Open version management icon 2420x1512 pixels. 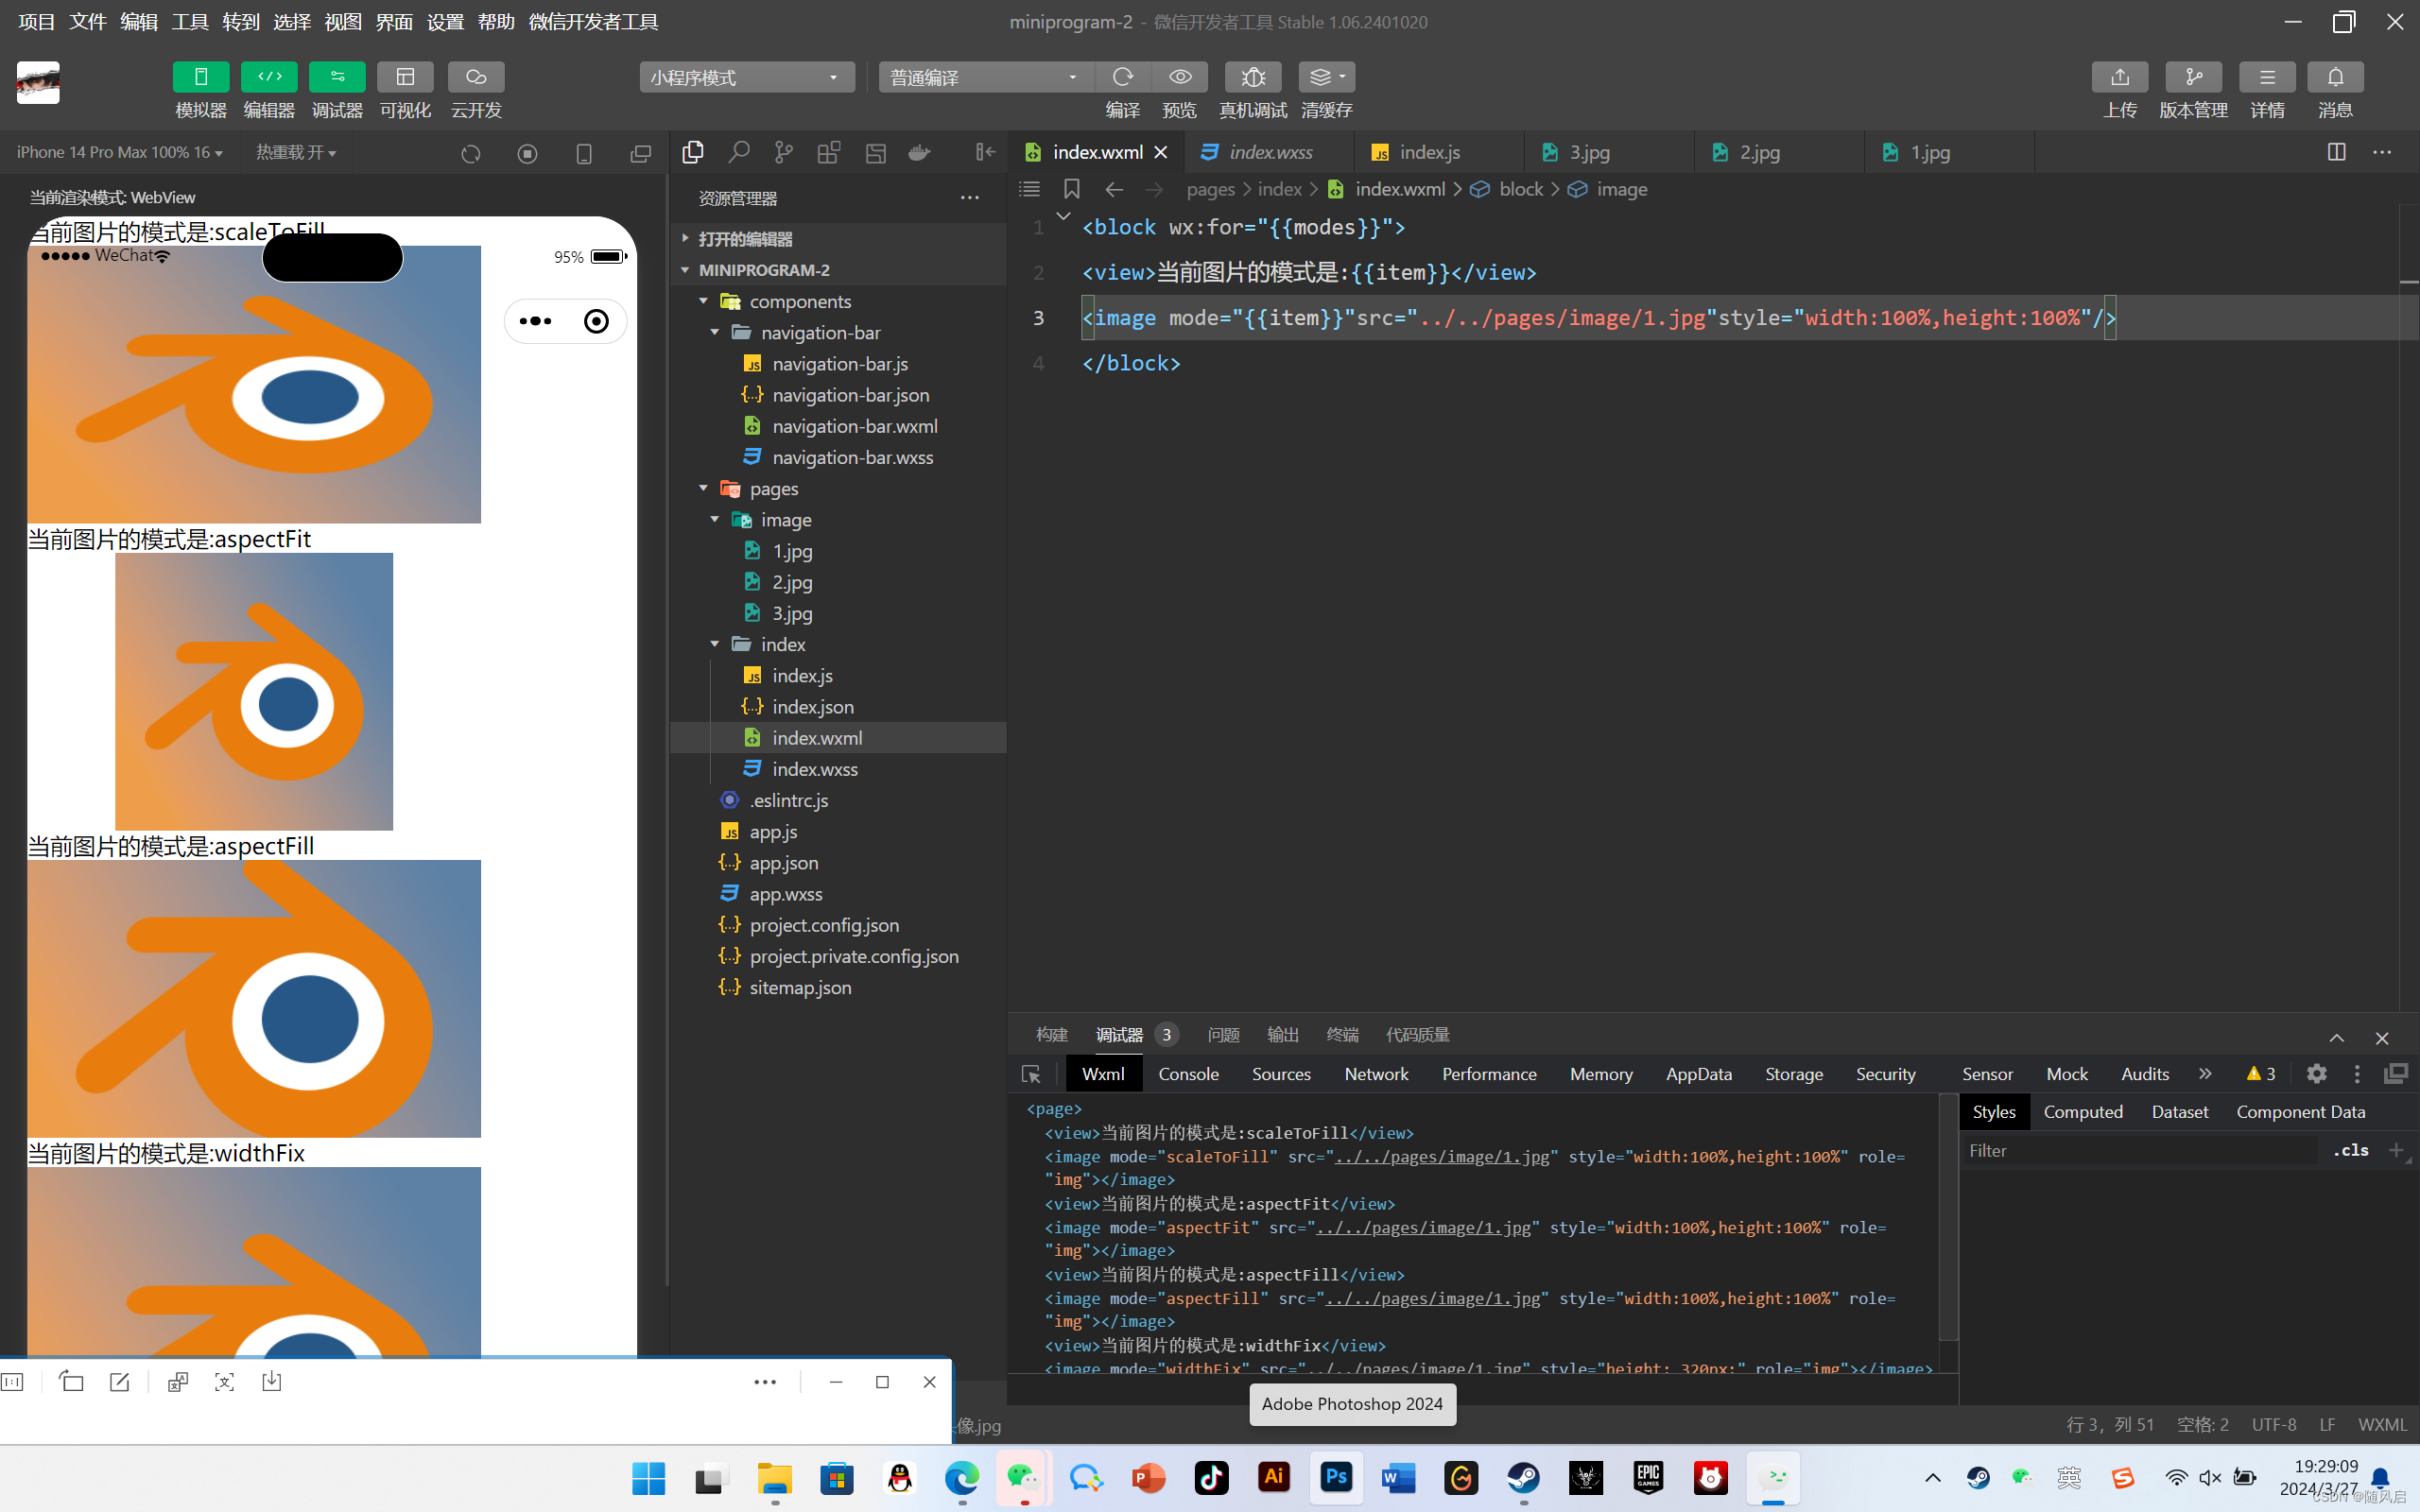[2193, 77]
